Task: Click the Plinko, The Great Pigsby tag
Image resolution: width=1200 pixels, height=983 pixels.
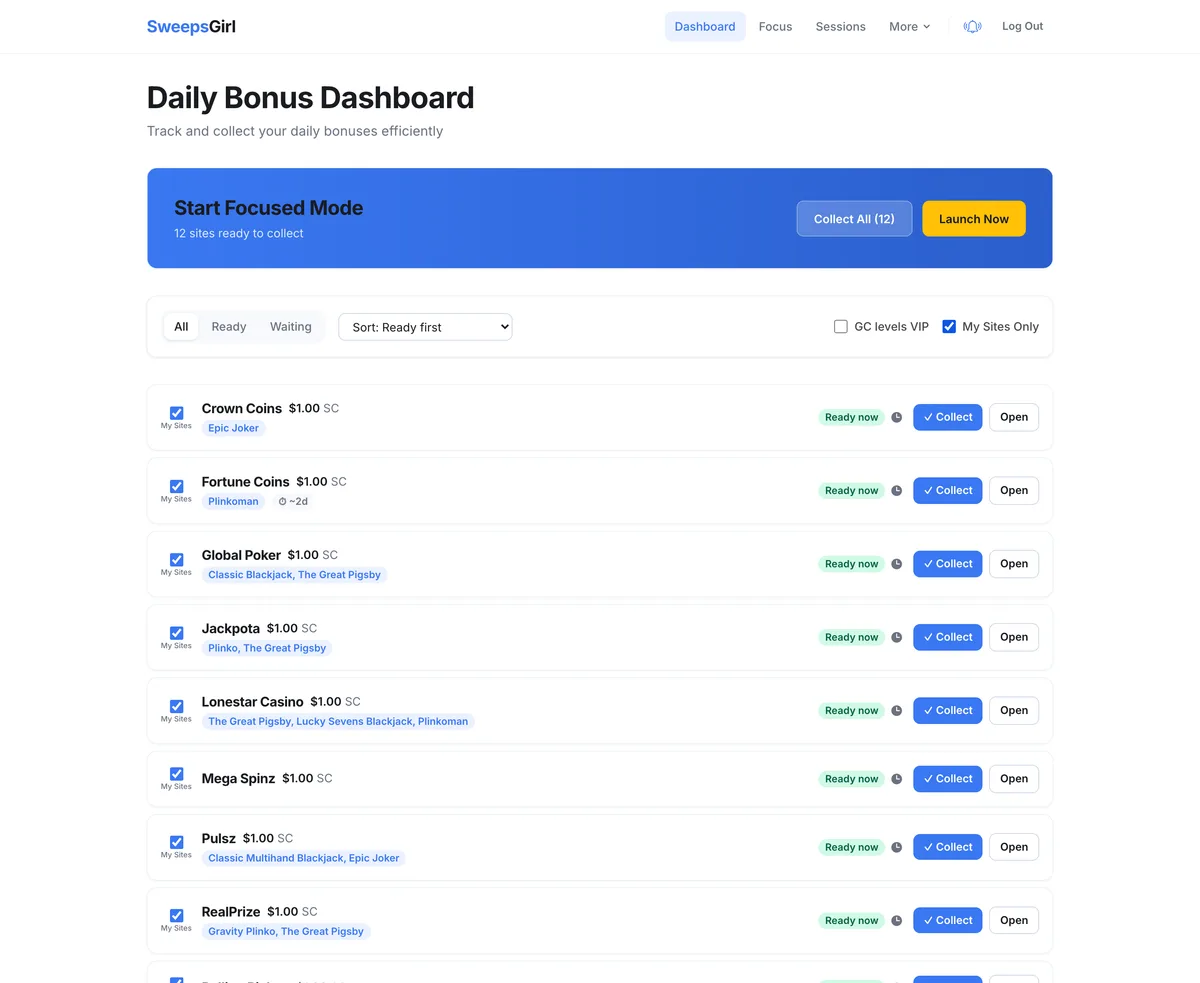Action: tap(267, 648)
